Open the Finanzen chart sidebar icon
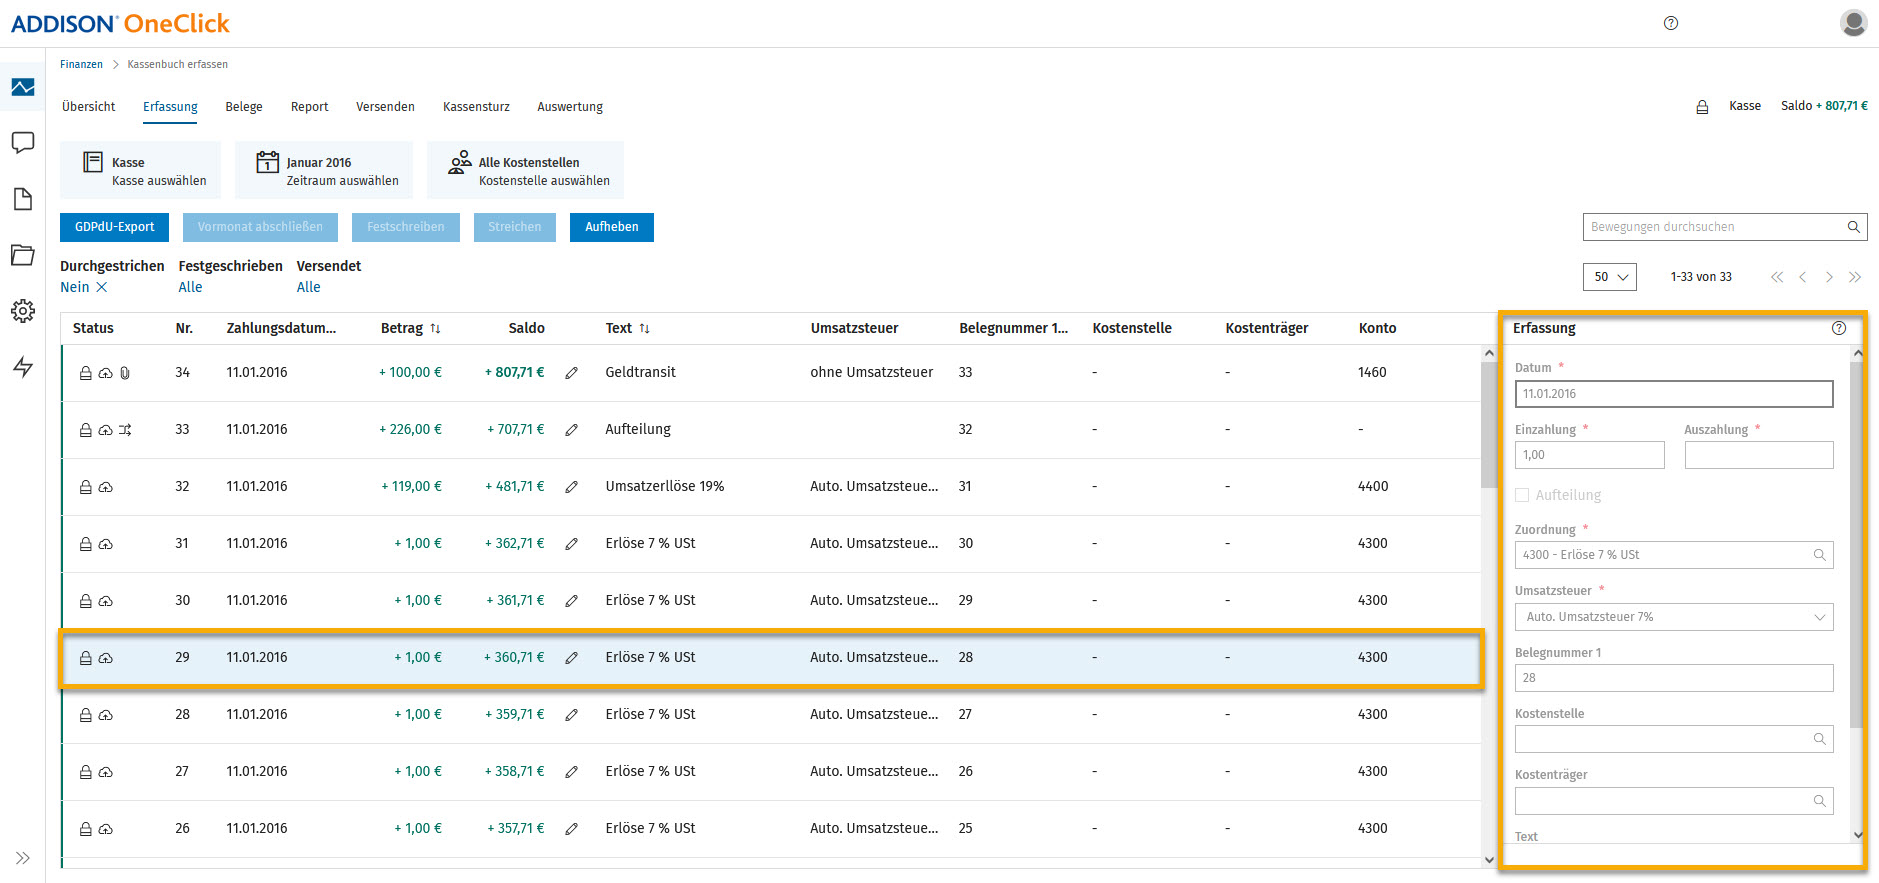This screenshot has height=883, width=1879. pyautogui.click(x=23, y=88)
